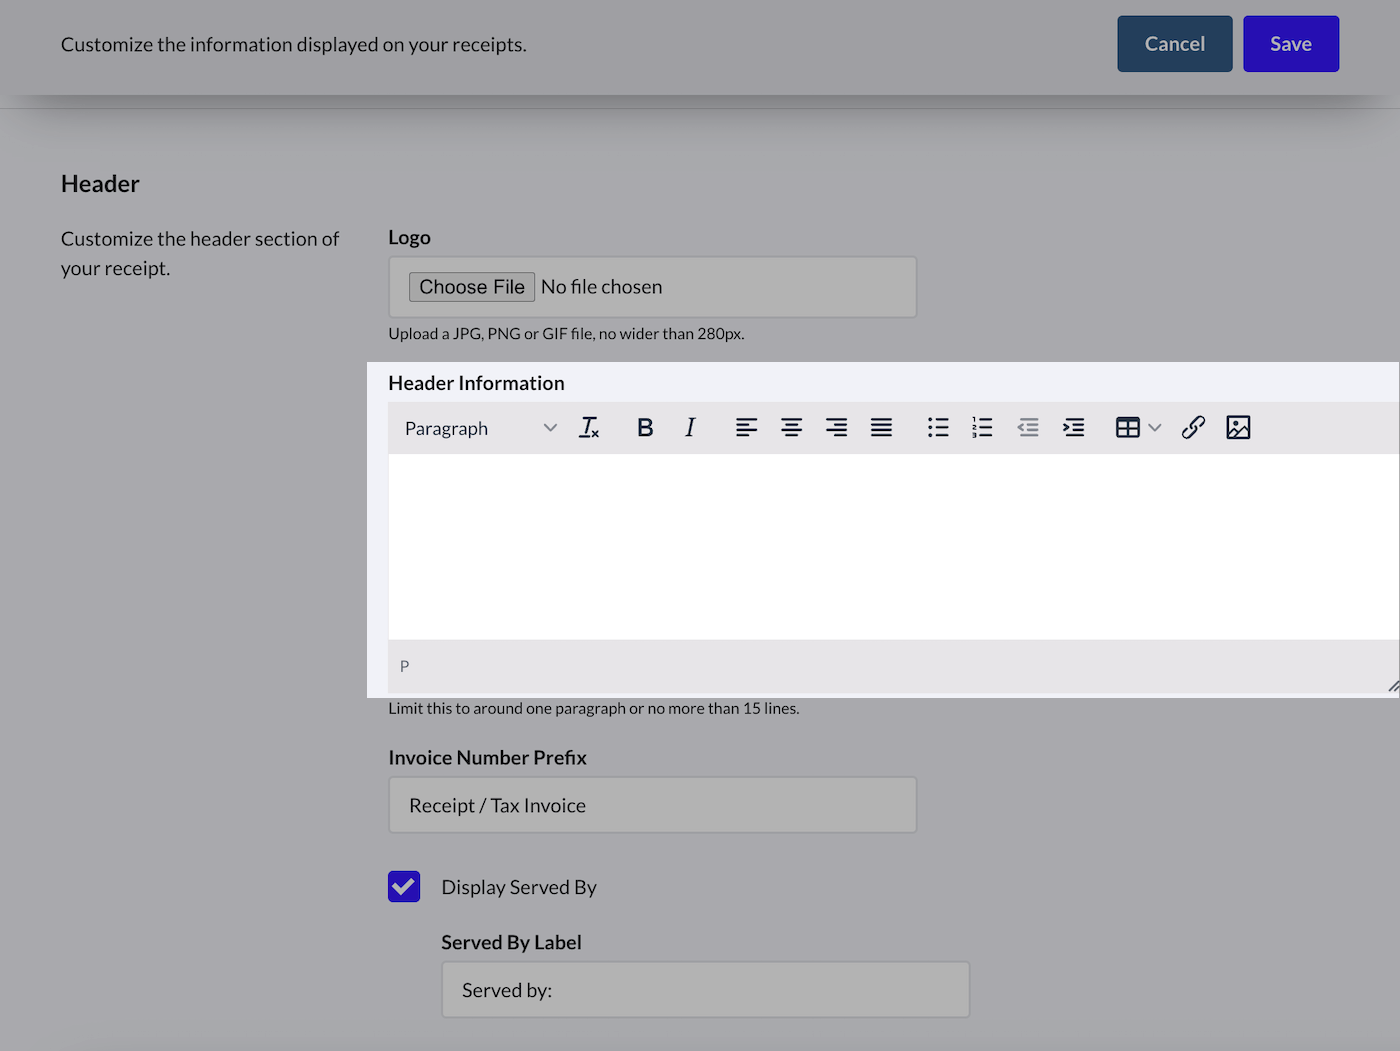This screenshot has width=1400, height=1051.
Task: Toggle italic text formatting
Action: tap(690, 428)
